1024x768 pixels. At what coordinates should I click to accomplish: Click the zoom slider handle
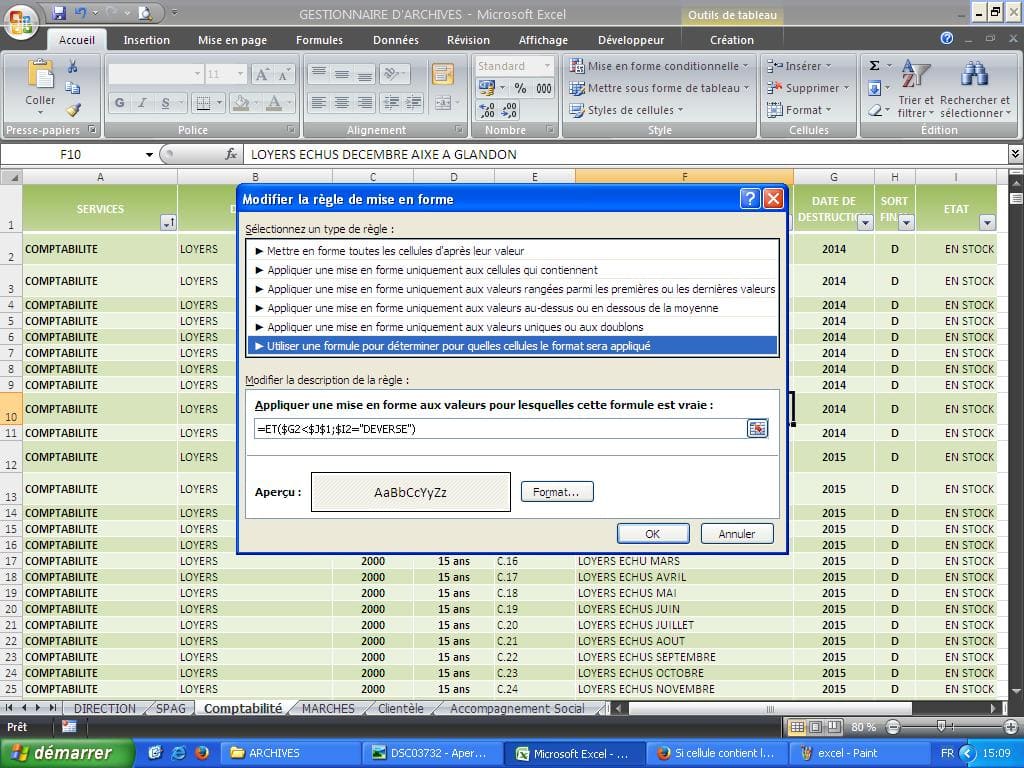point(940,727)
